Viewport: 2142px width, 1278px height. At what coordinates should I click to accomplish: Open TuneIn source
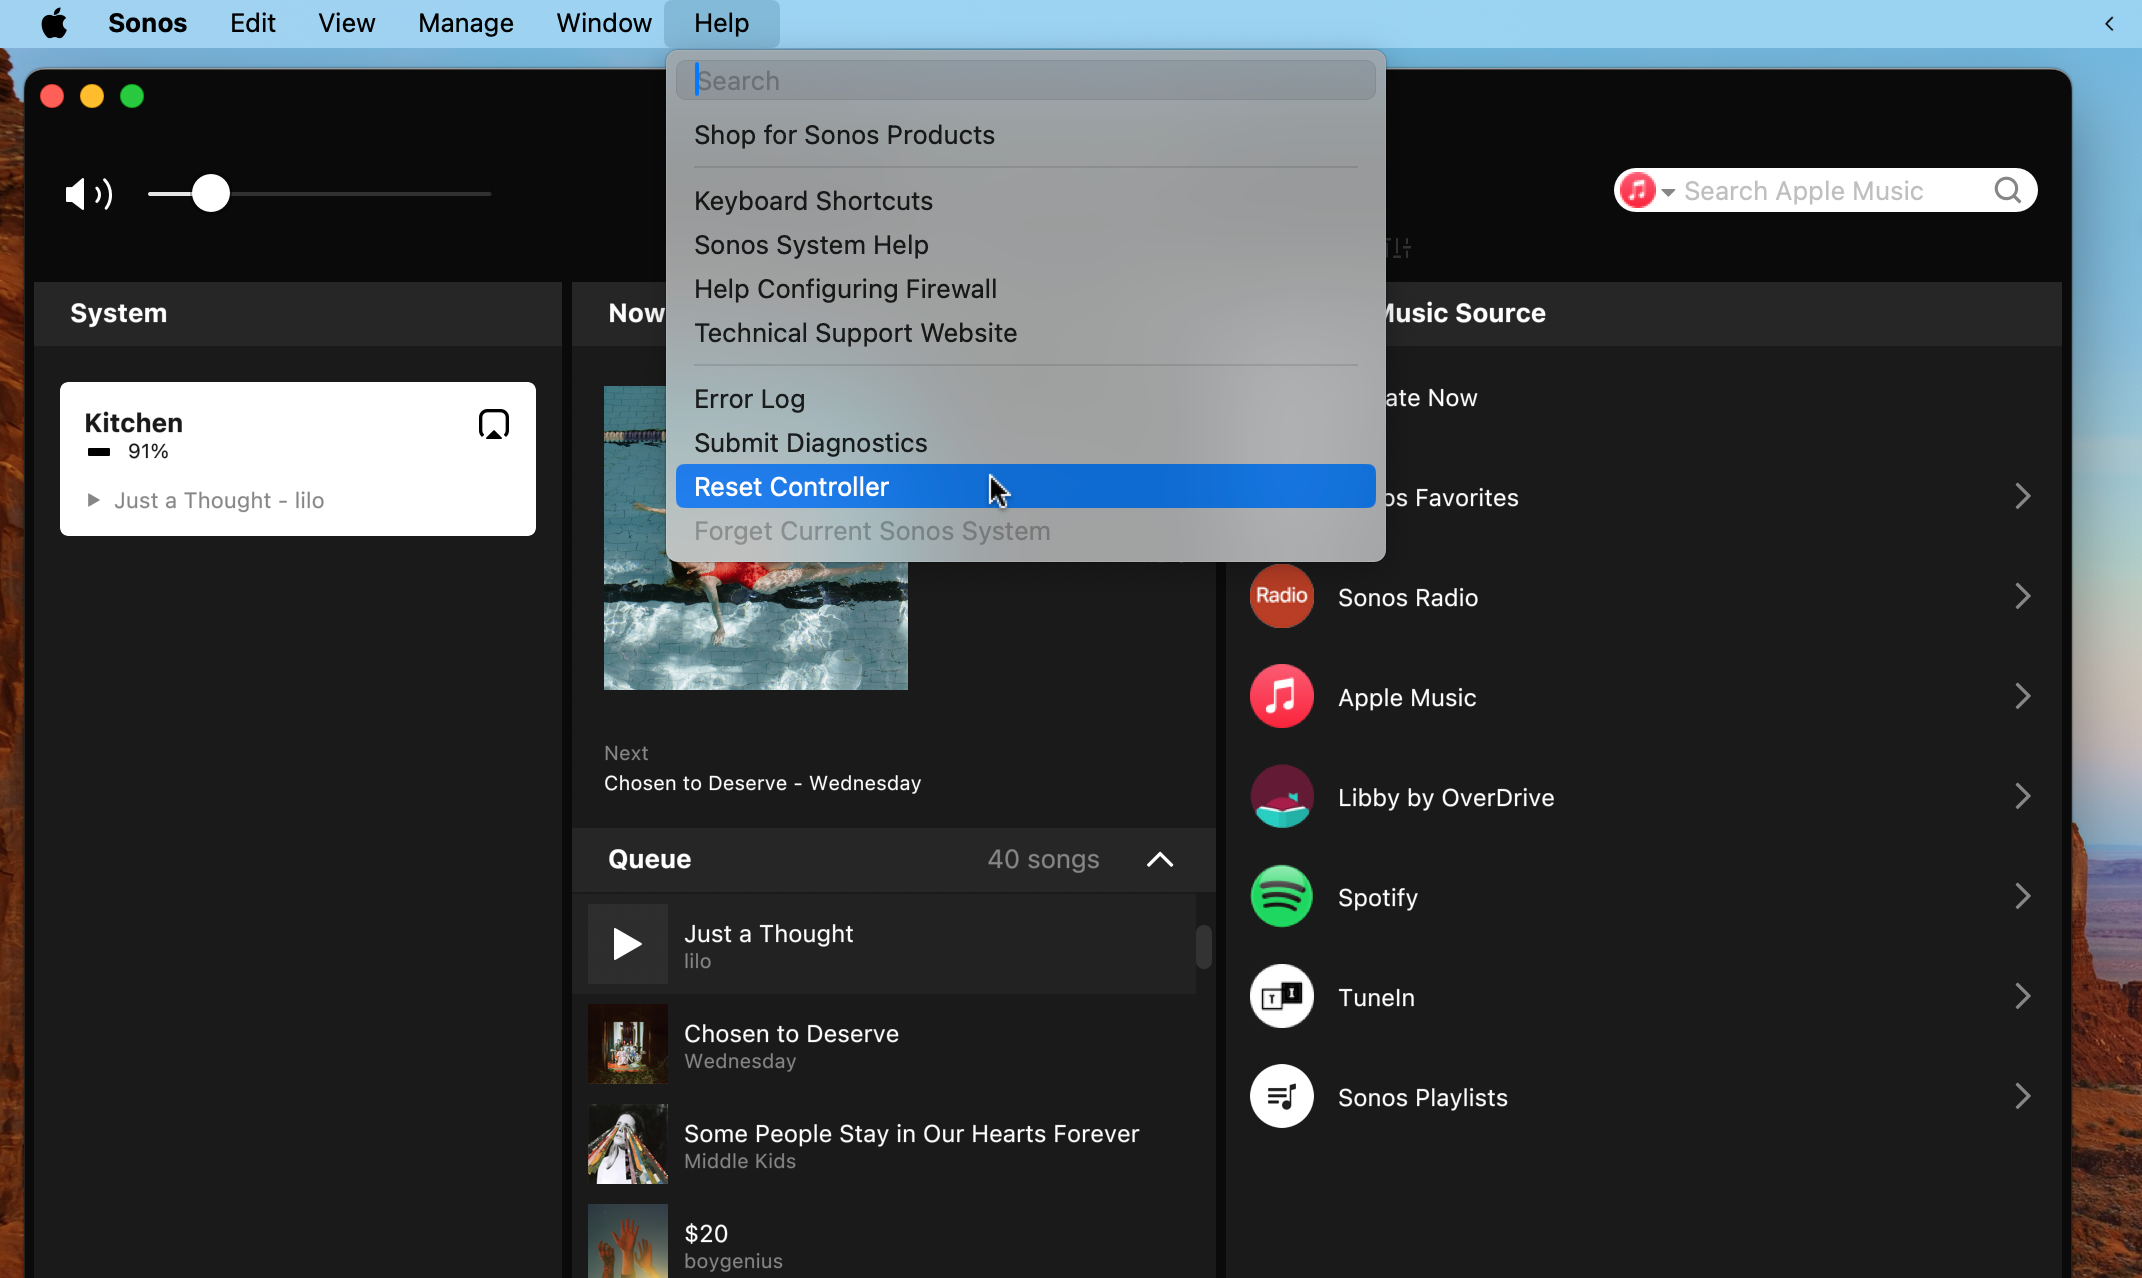tap(1376, 997)
